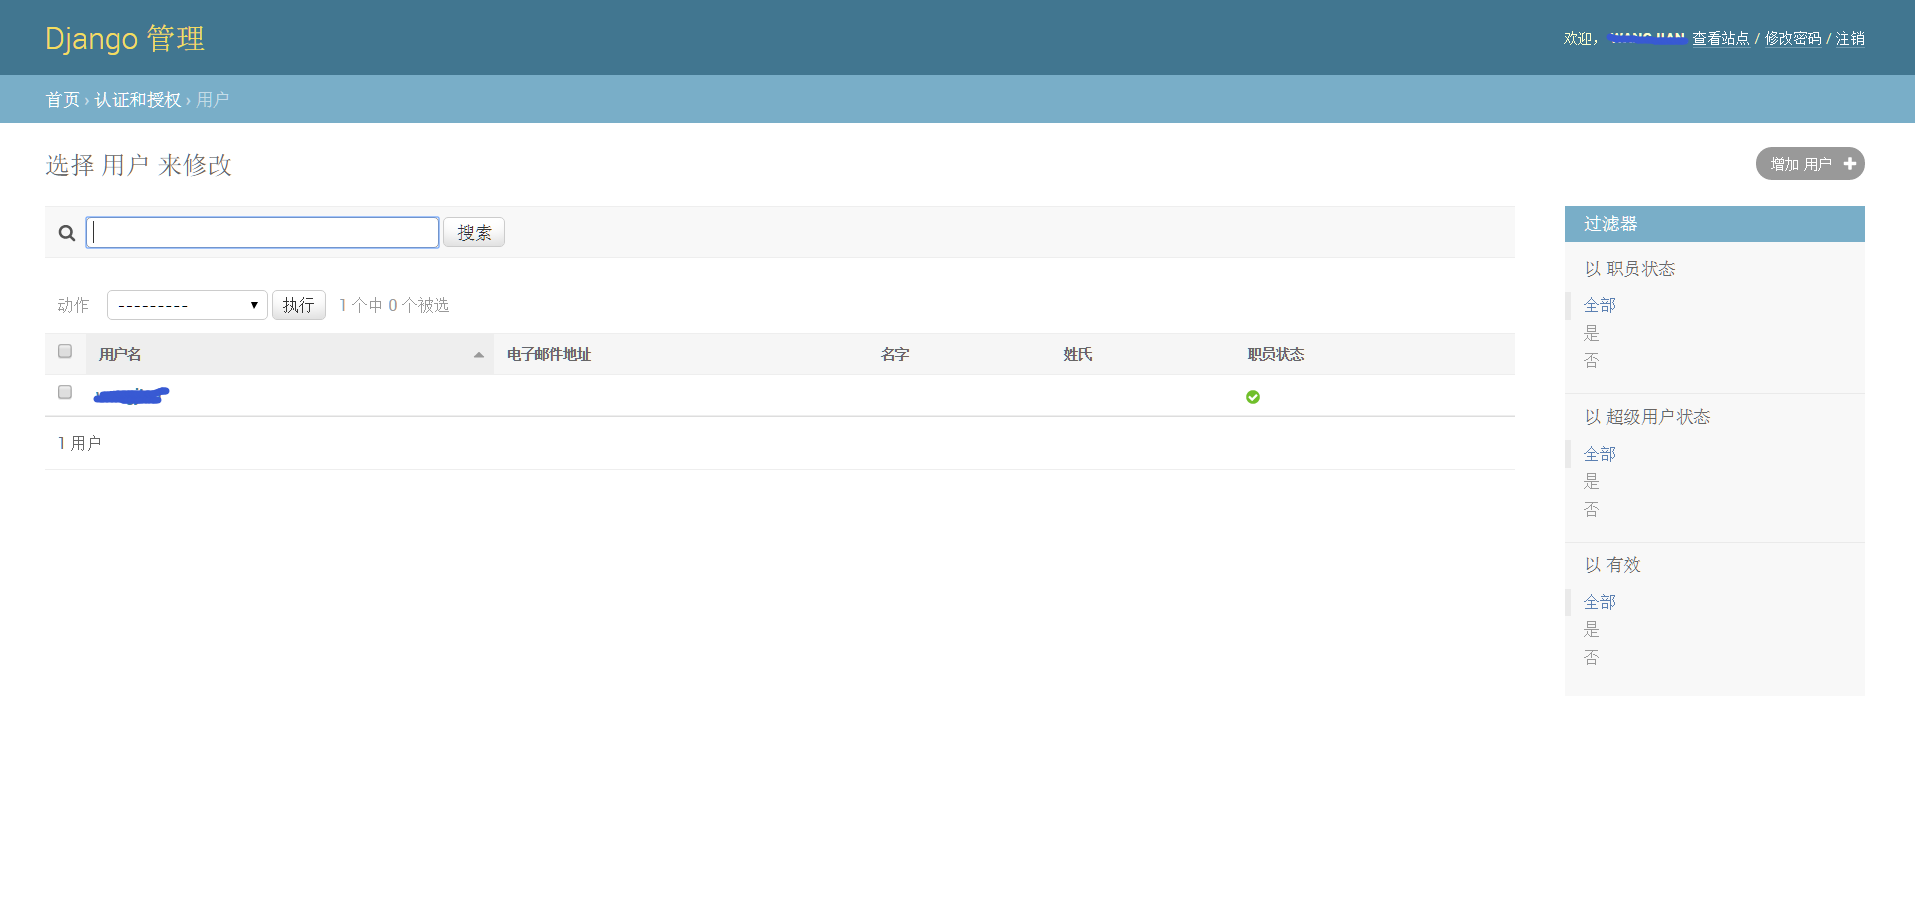Screen dimensions: 1915x917
Task: Select 全部 under 以 有效 filter
Action: [x=1599, y=602]
